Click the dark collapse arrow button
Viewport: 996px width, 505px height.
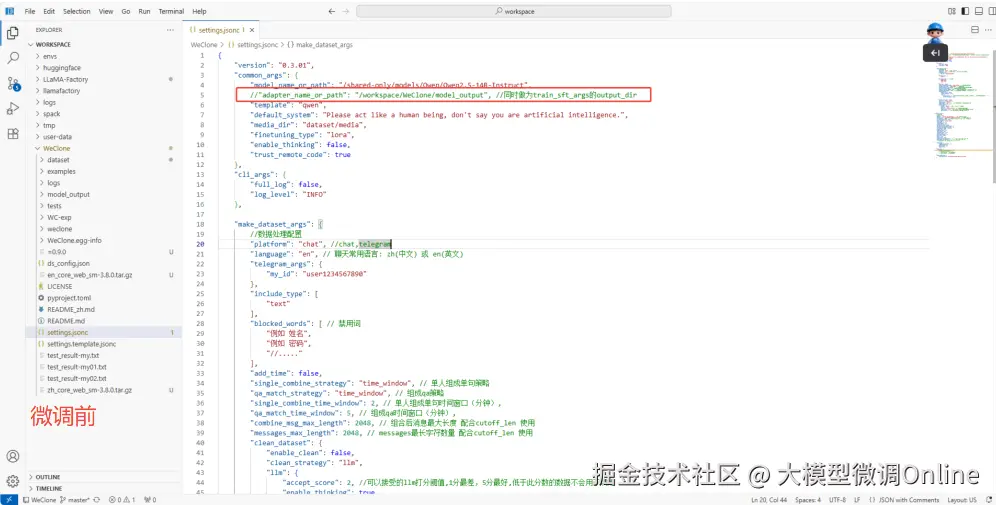pyautogui.click(x=935, y=53)
